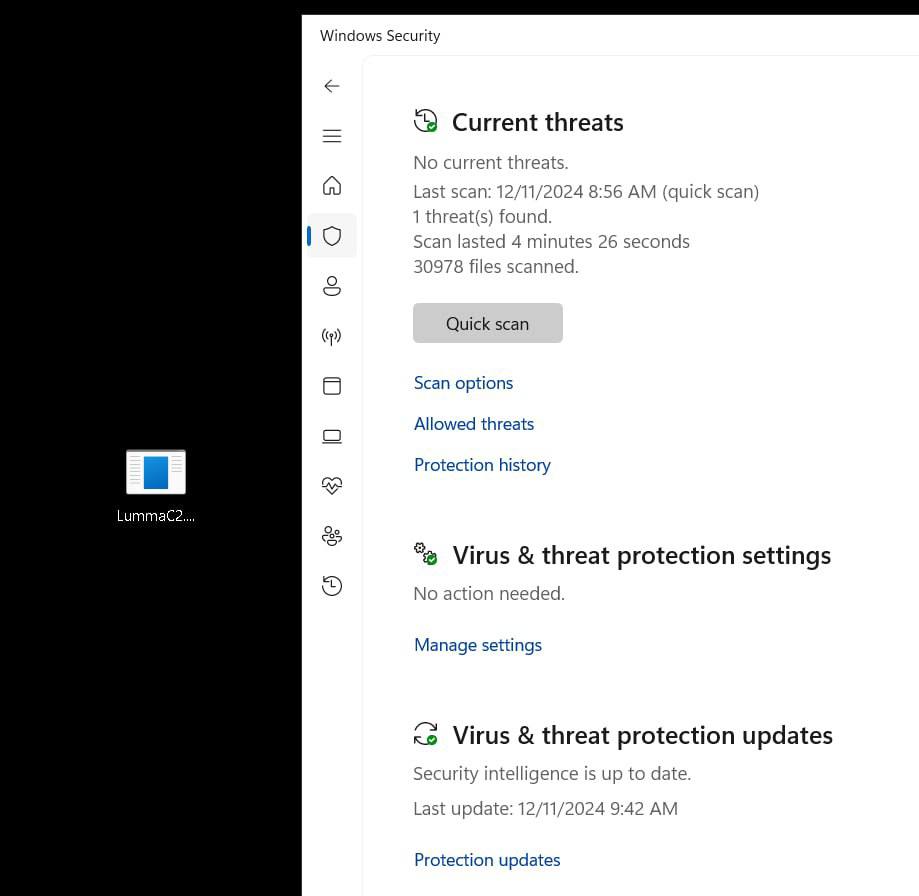Open Firewall & network protection icon
The image size is (919, 896).
point(332,336)
